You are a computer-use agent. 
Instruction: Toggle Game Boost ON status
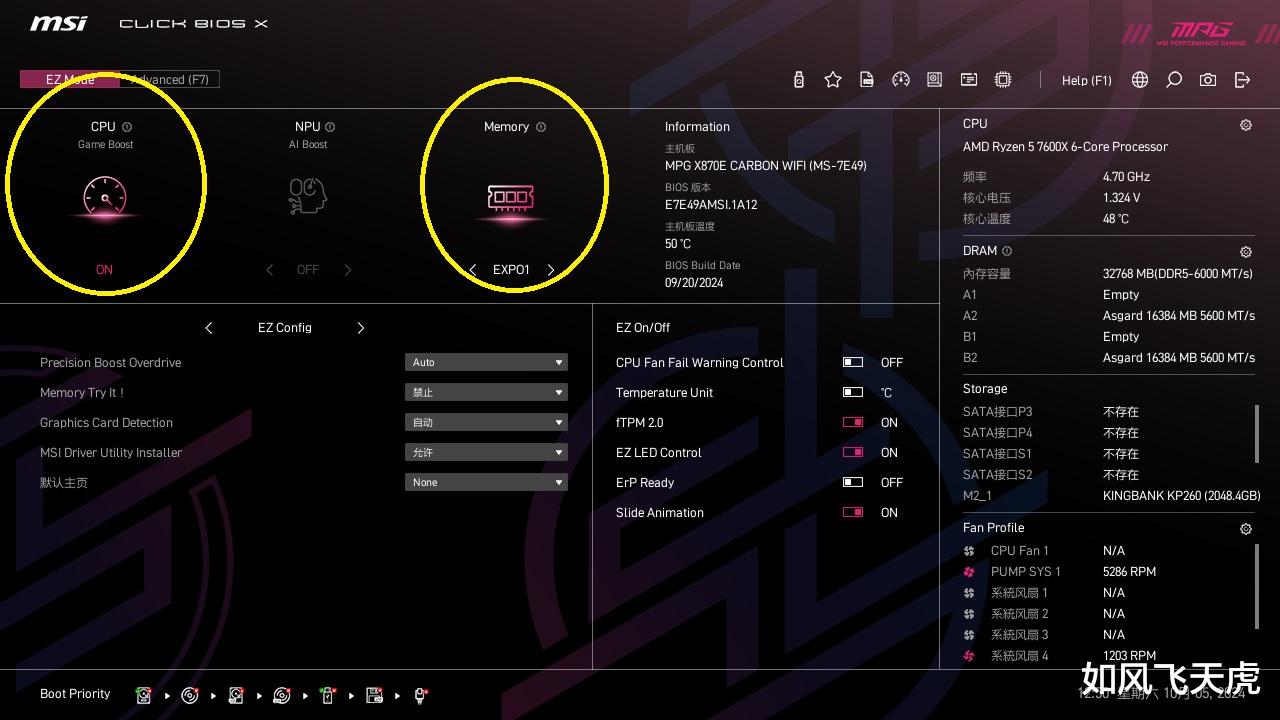pos(104,270)
